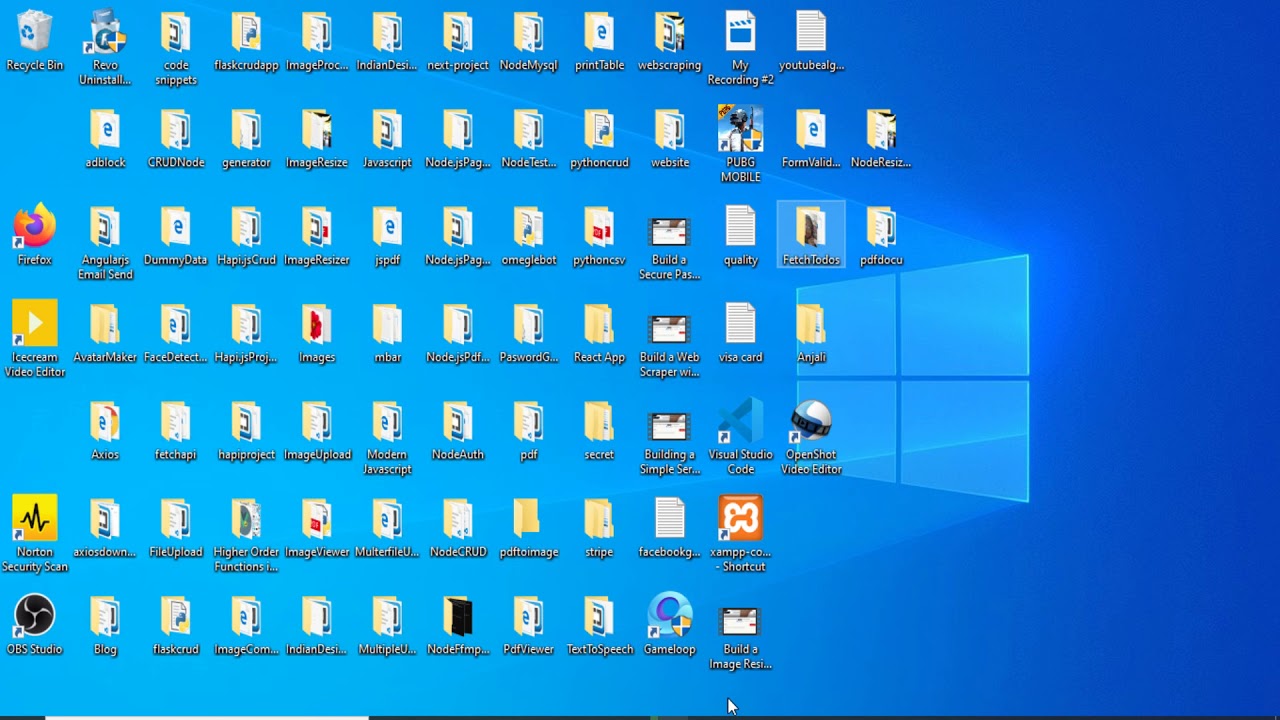Select Visual Studio Code shortcut
The width and height of the screenshot is (1280, 720).
coord(740,423)
